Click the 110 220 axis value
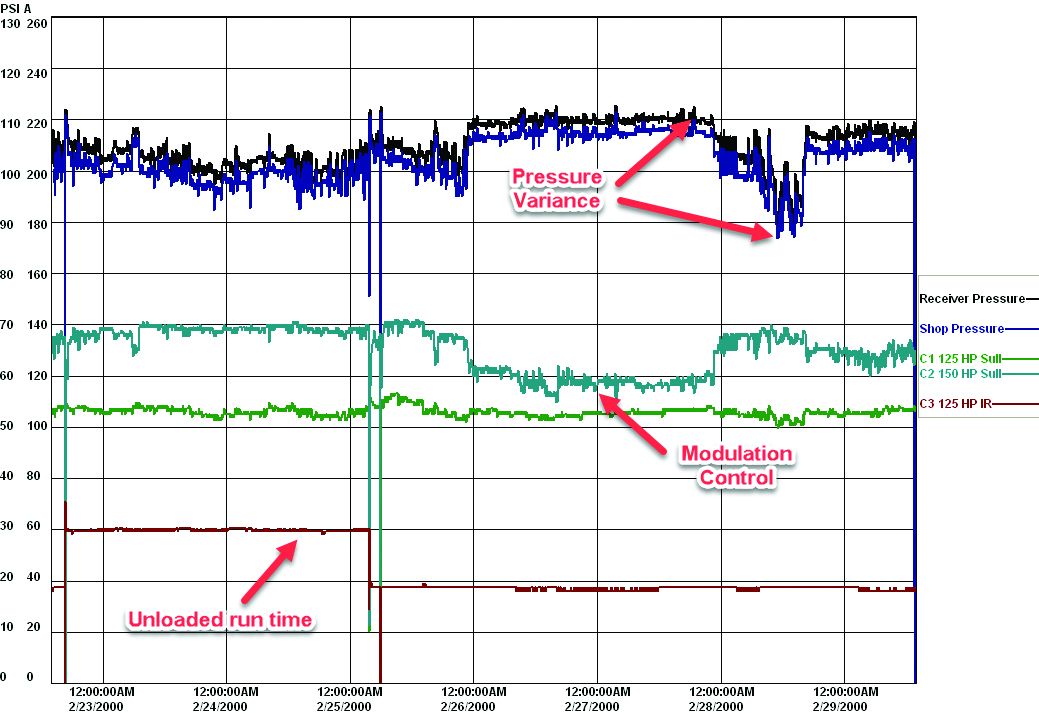Screen dimensions: 1039x713 24,124
